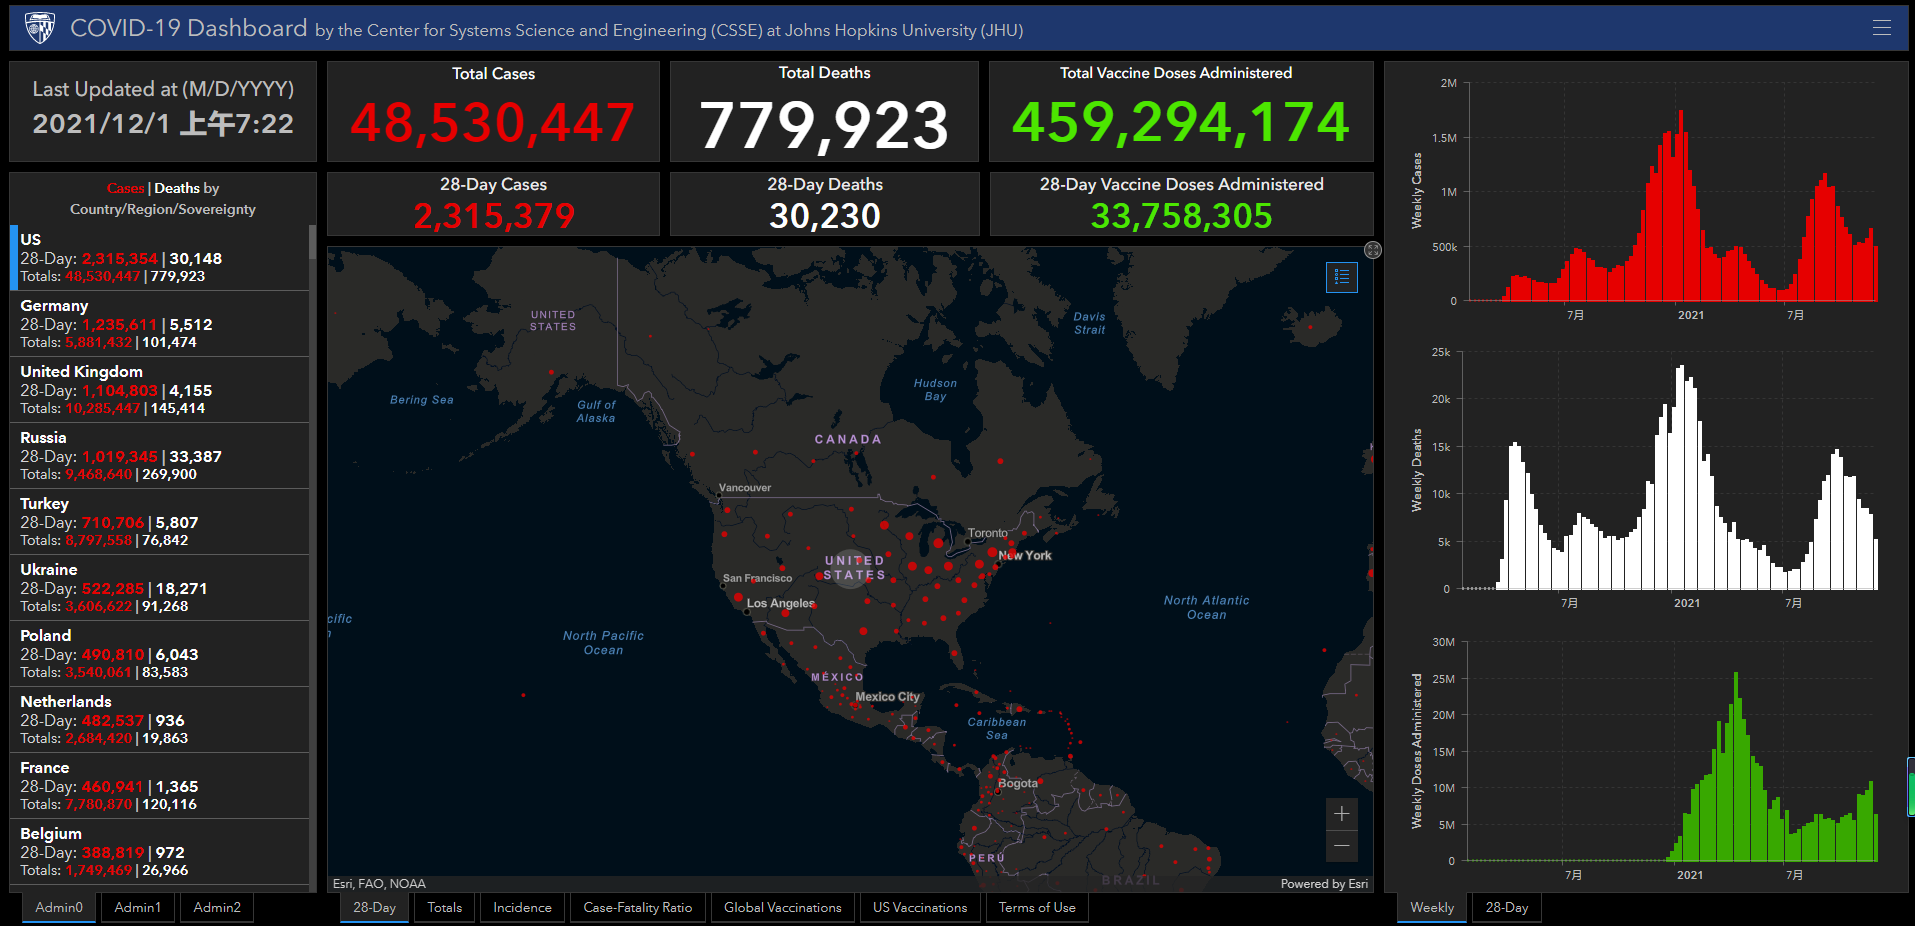Click the 28-Day vaccine doses value 33,758,305
Image resolution: width=1915 pixels, height=926 pixels.
pyautogui.click(x=1181, y=216)
